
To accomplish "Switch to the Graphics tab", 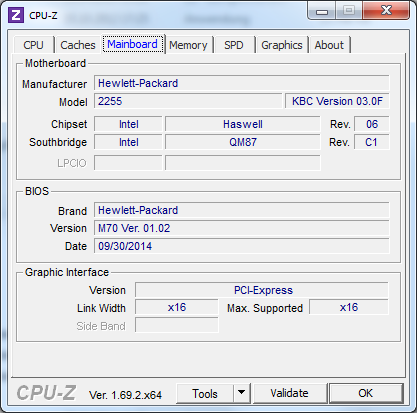I will [282, 45].
